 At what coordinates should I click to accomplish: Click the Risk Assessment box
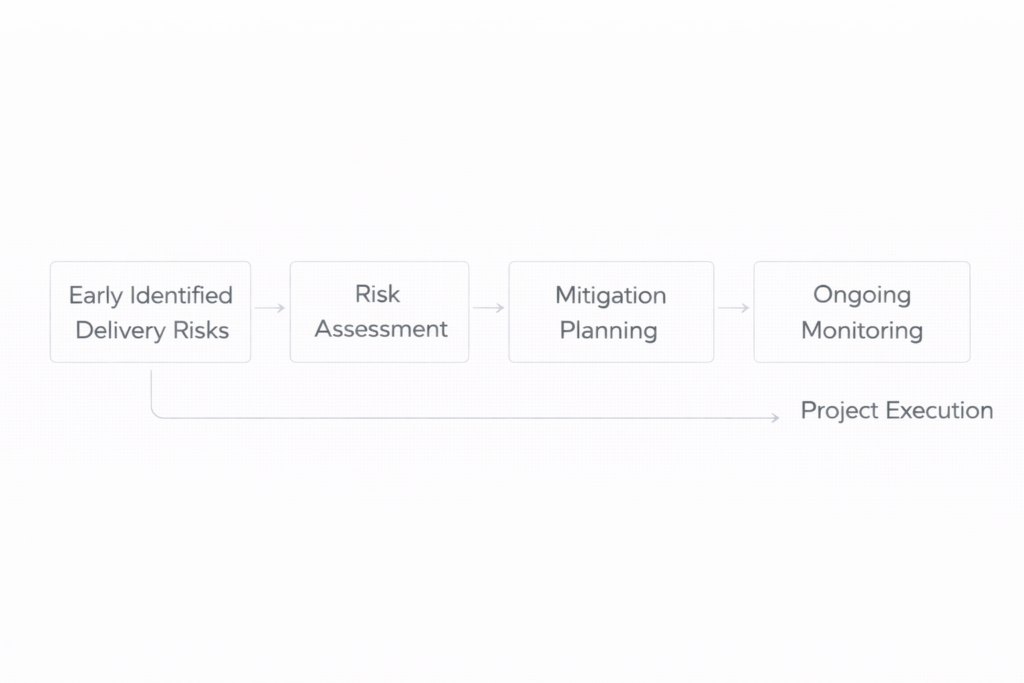[379, 311]
